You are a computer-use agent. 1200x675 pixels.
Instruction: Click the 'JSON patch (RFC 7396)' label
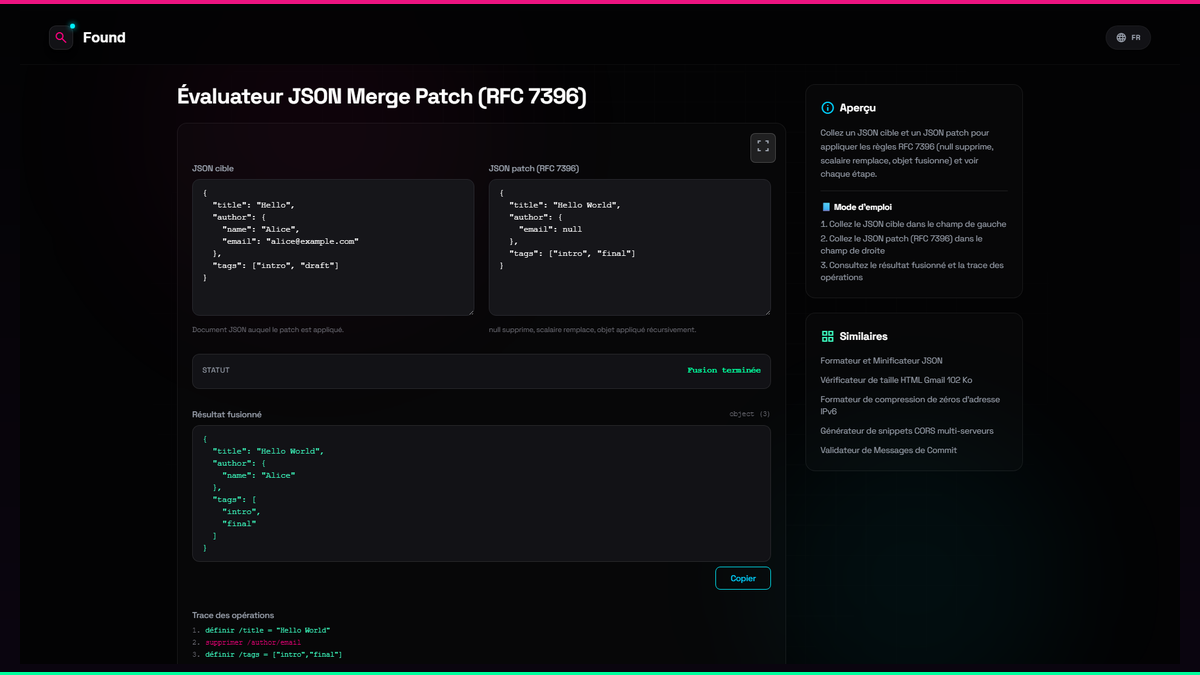pyautogui.click(x=534, y=169)
